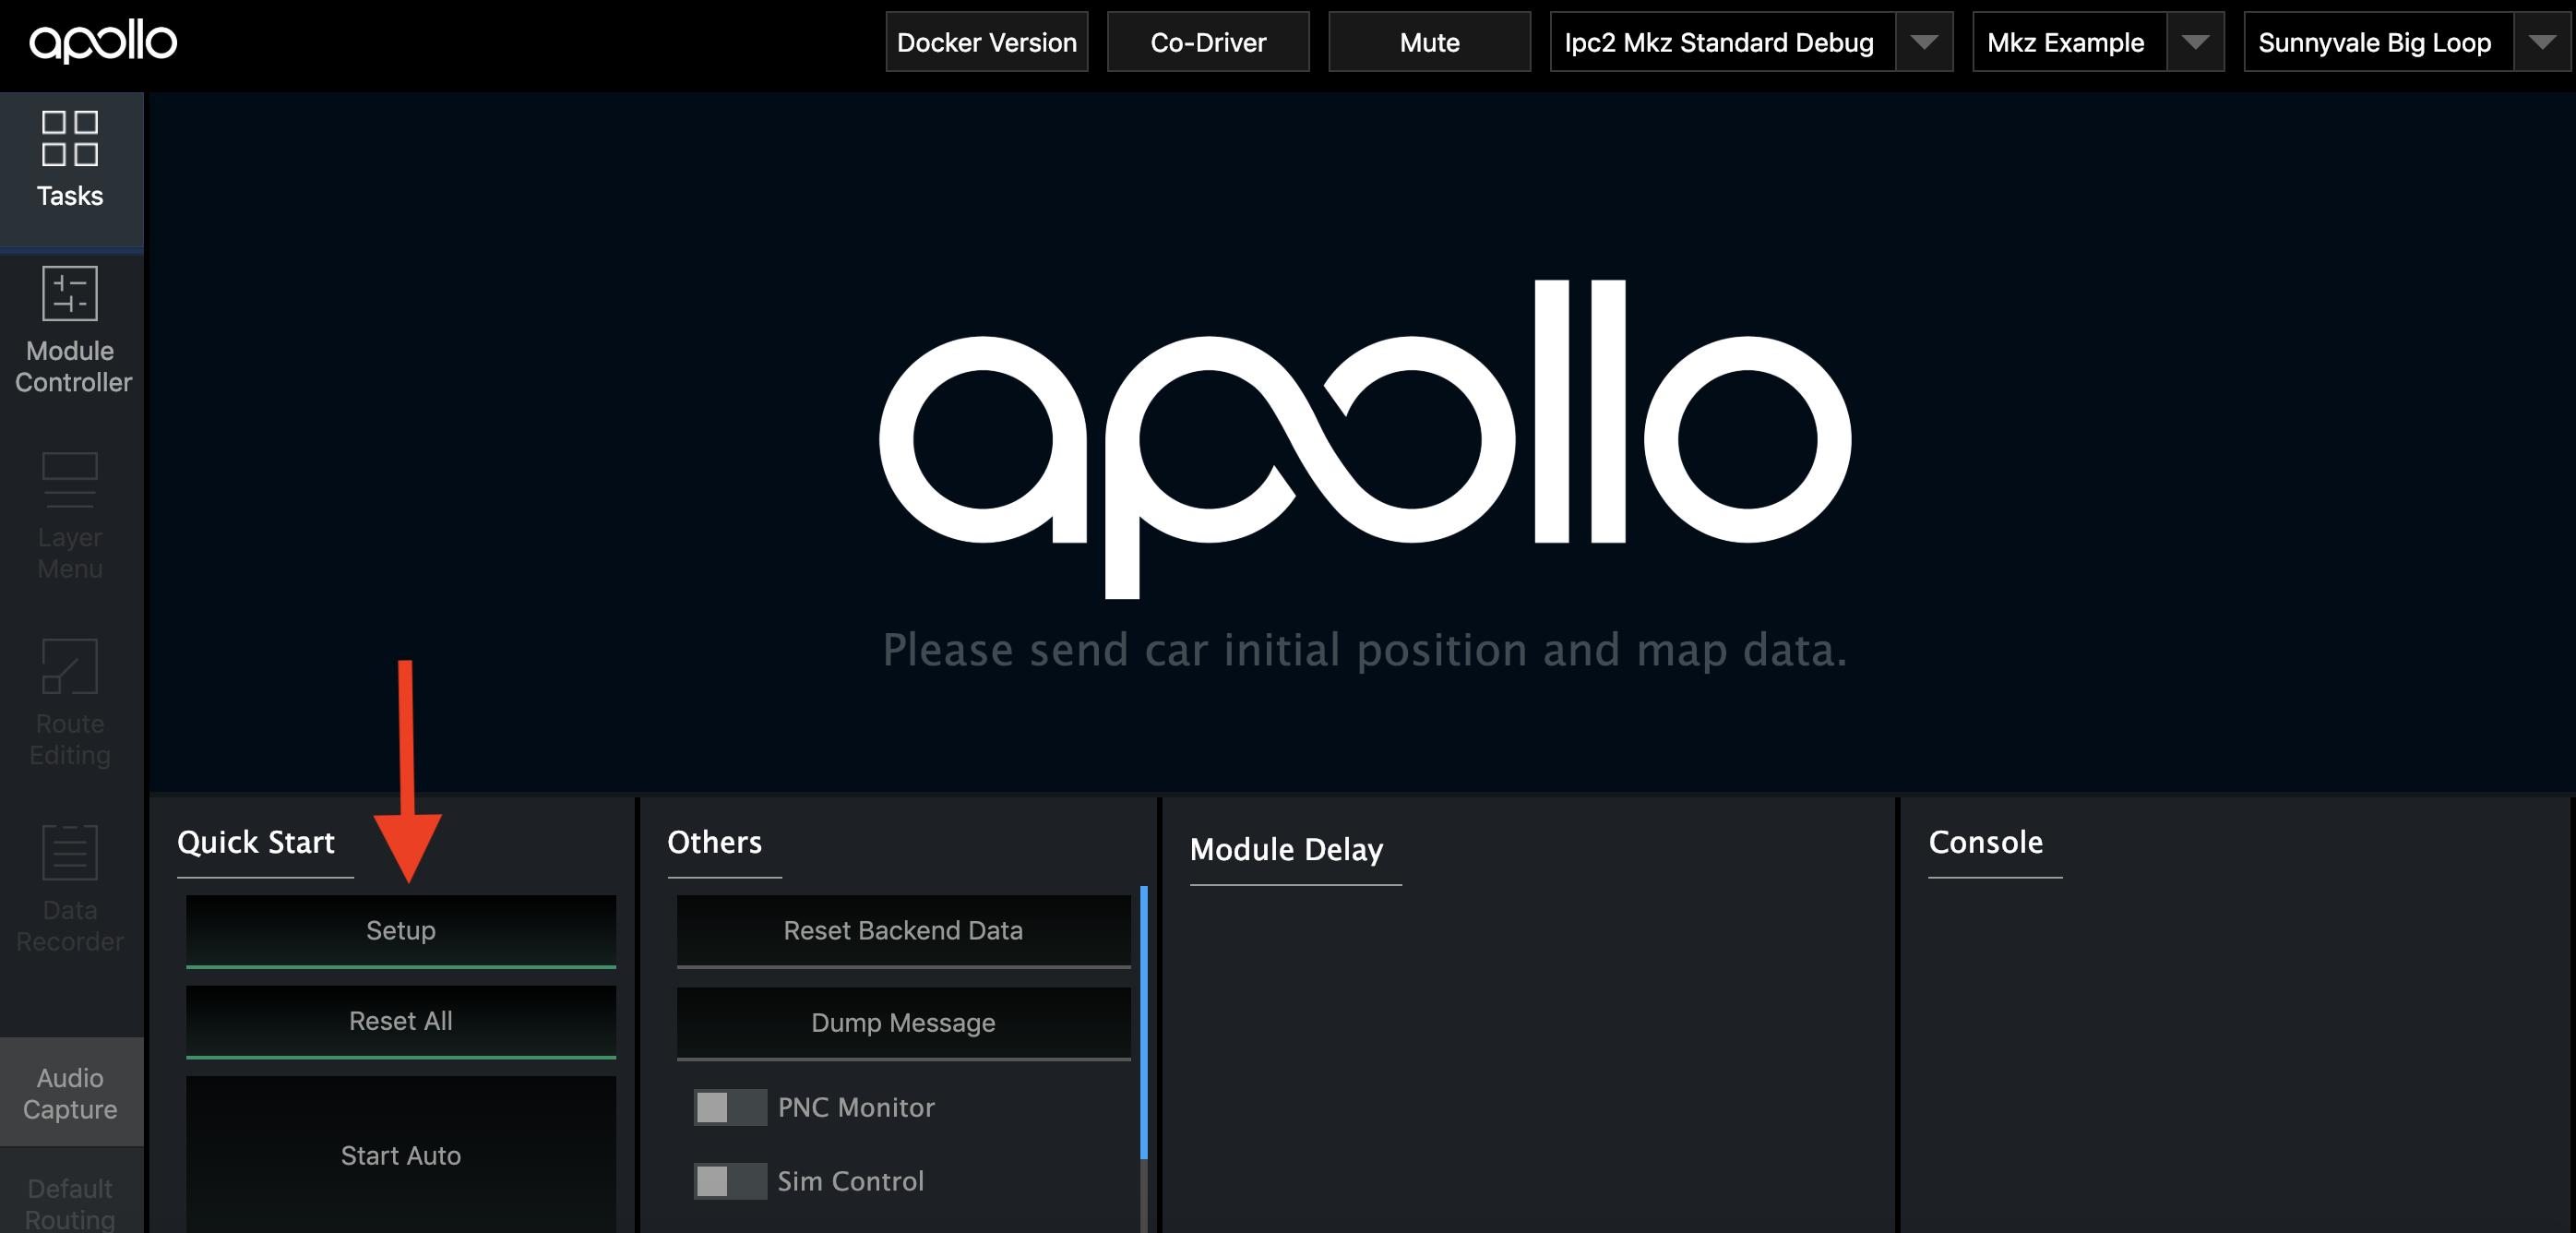Image resolution: width=2576 pixels, height=1233 pixels.
Task: Click the 'Please send car initial position' message
Action: click(1364, 650)
